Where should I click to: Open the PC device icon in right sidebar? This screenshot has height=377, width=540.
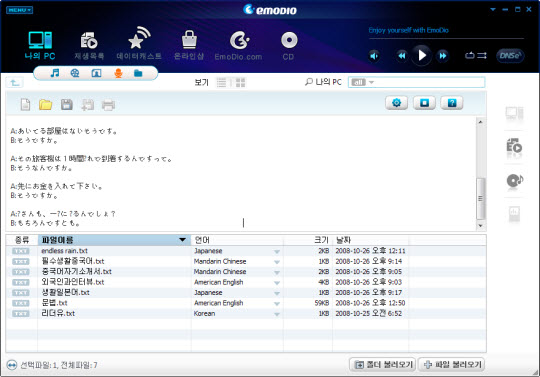[514, 114]
